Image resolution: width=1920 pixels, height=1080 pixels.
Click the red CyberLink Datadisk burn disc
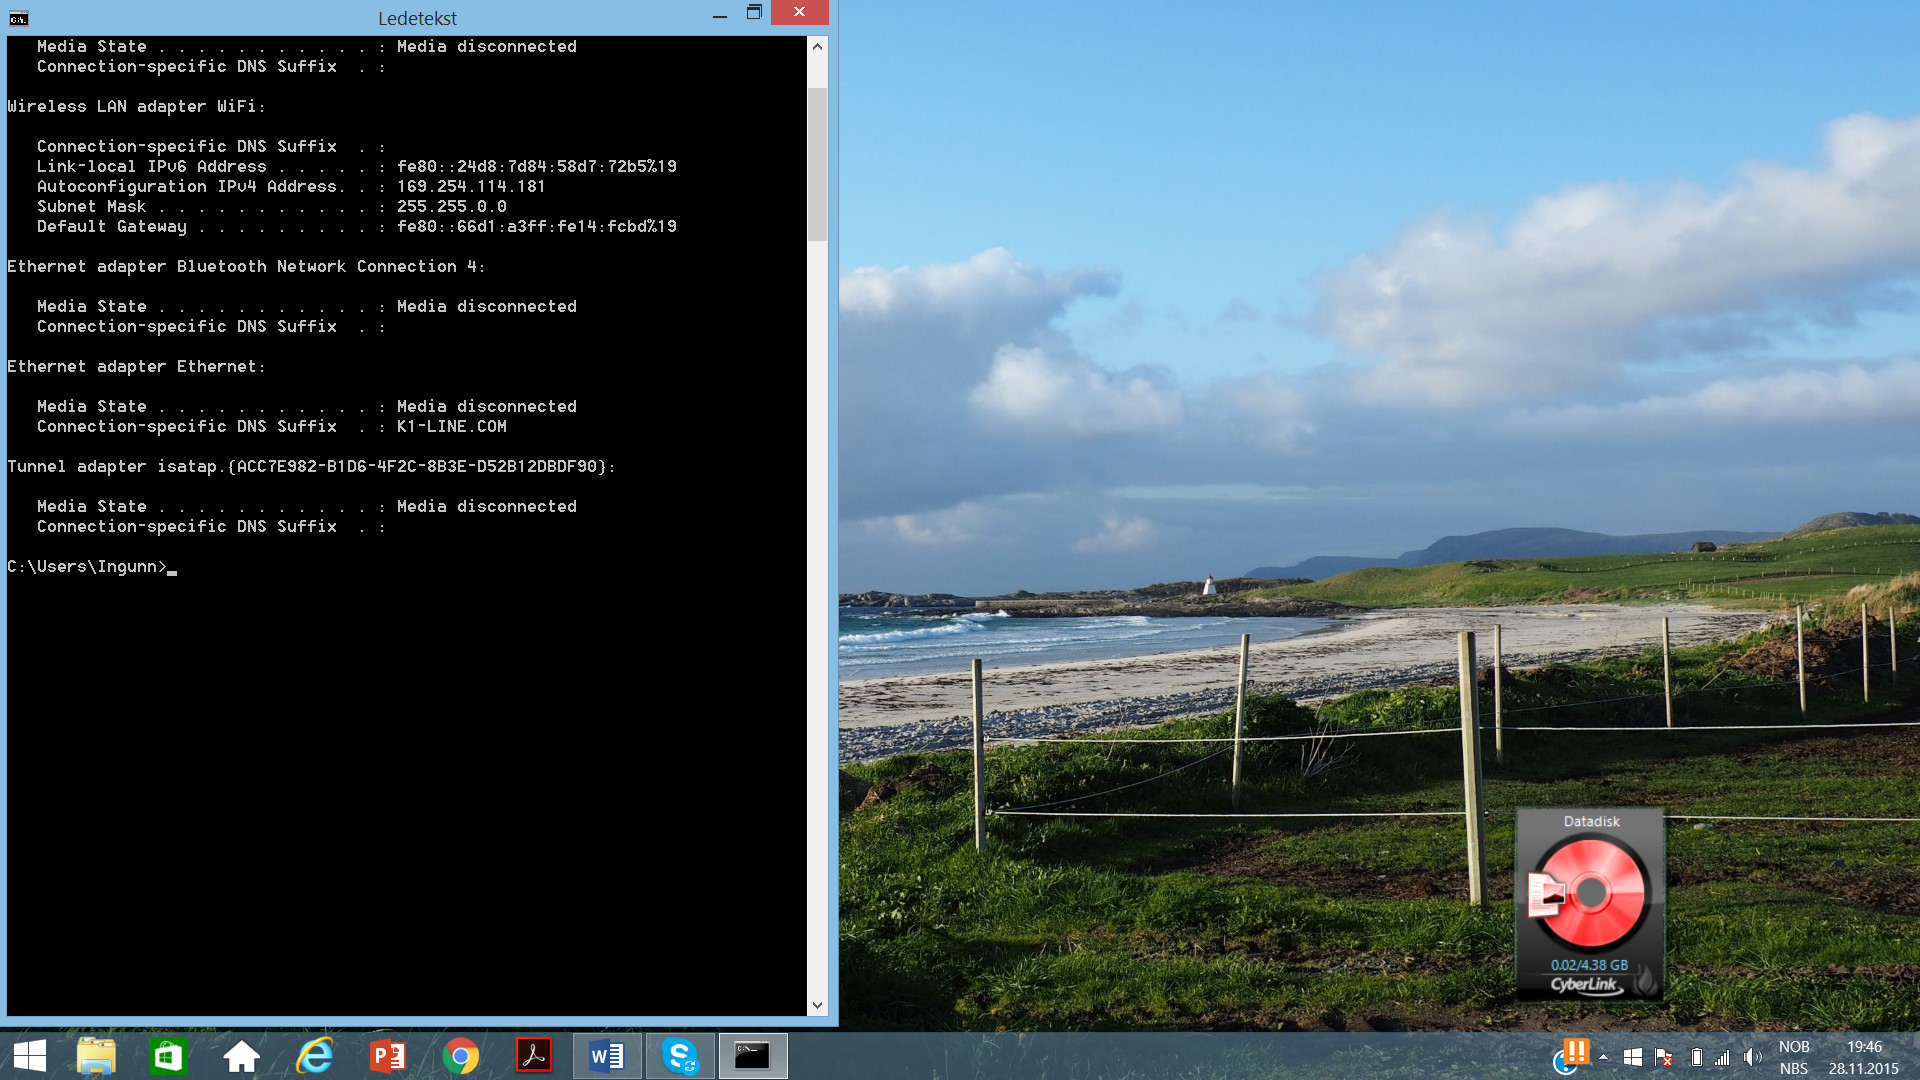tap(1590, 893)
